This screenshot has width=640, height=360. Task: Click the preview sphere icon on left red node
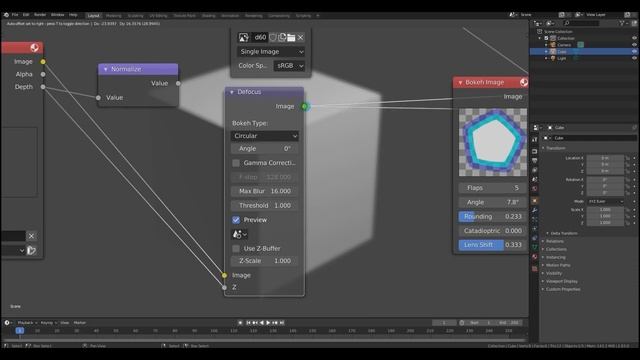click(x=35, y=48)
